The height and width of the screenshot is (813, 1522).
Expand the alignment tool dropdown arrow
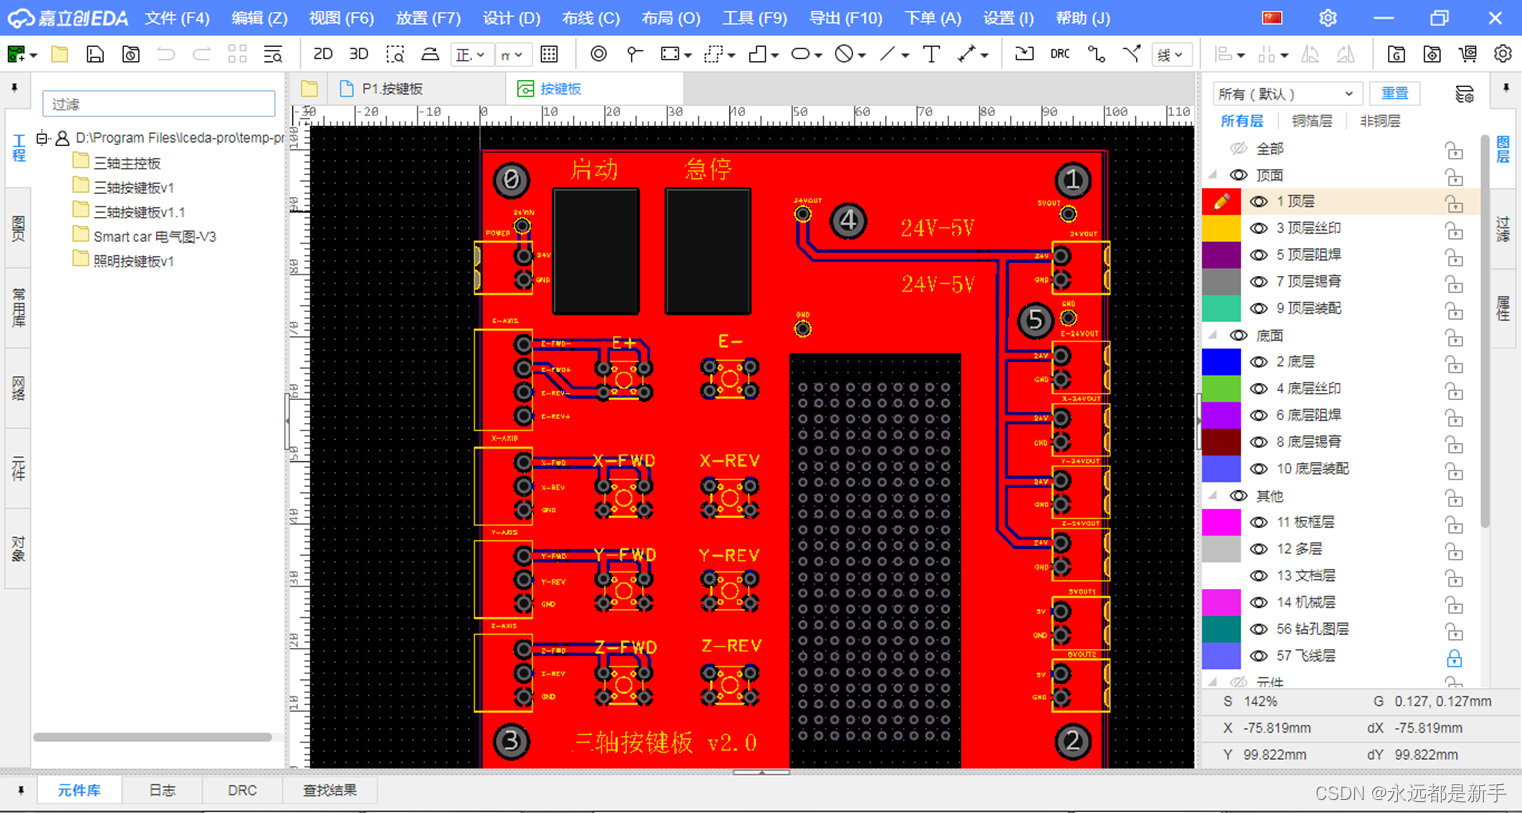(x=1241, y=54)
